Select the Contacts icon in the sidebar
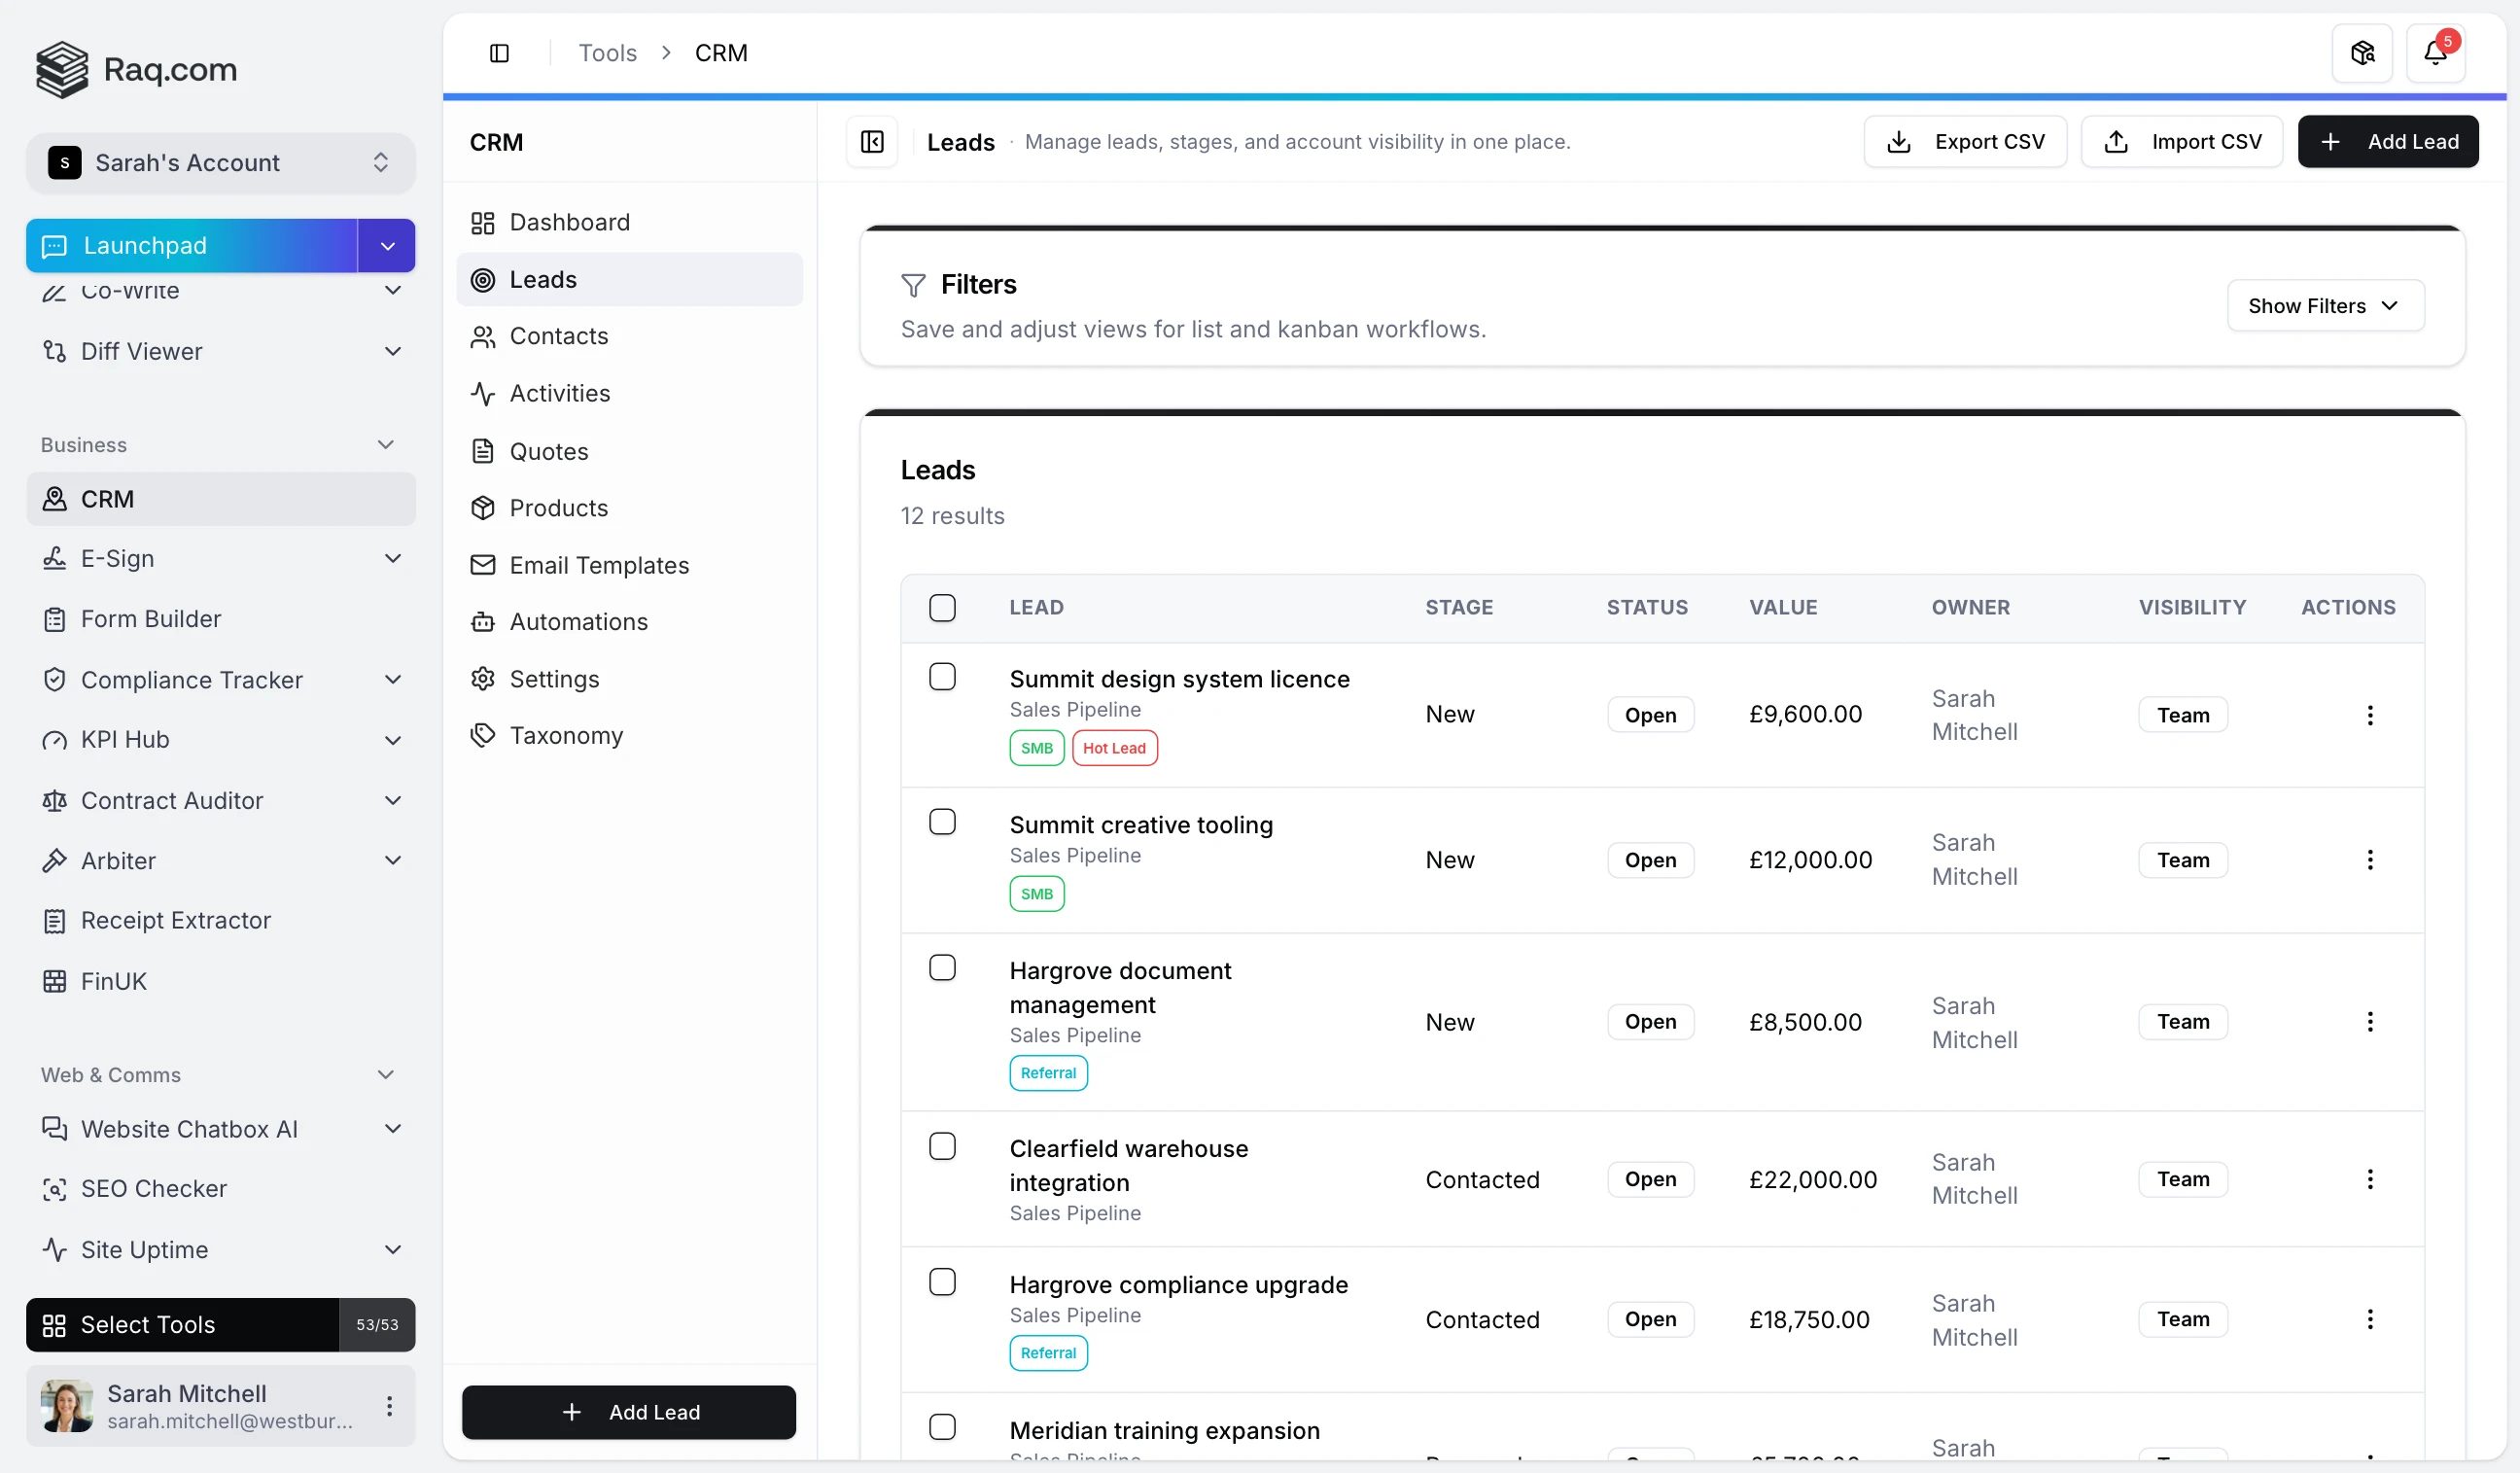Viewport: 2520px width, 1473px height. [x=483, y=336]
